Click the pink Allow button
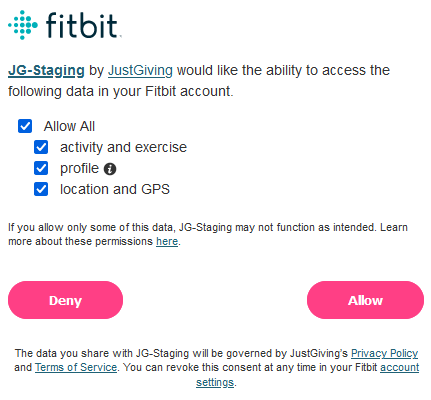The width and height of the screenshot is (431, 400). 365,300
